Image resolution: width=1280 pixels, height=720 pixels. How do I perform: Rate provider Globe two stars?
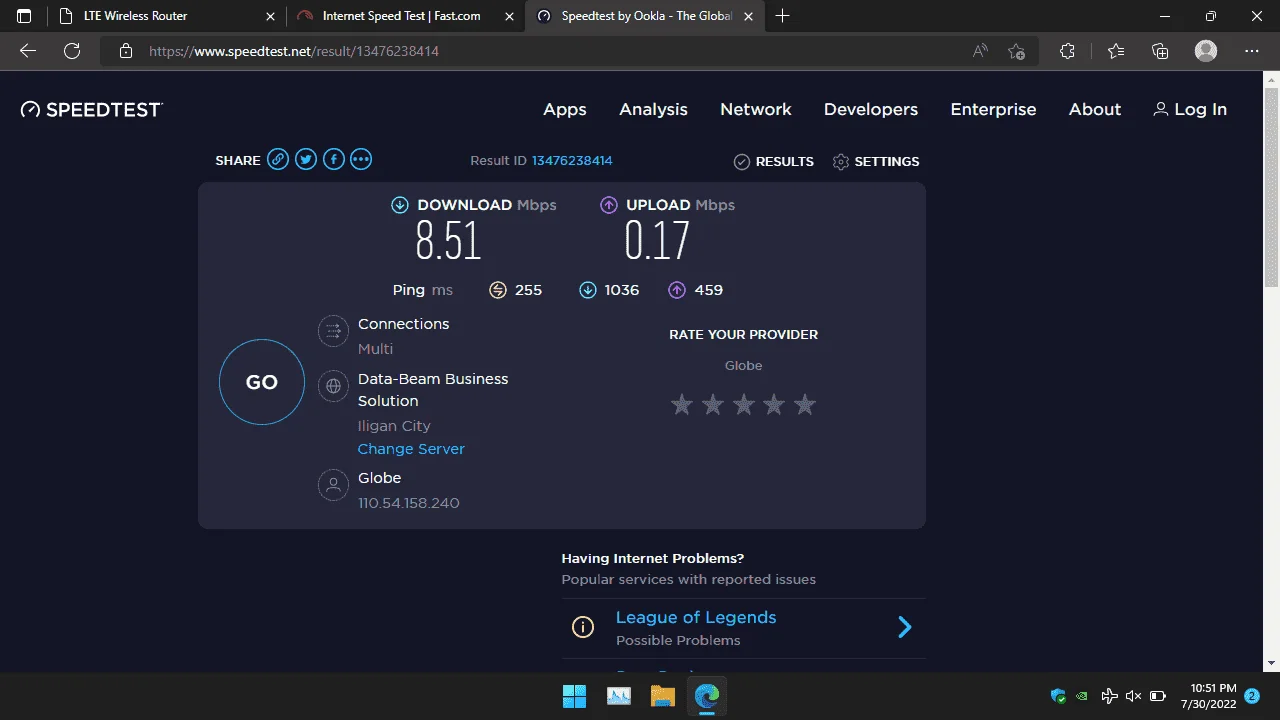click(x=713, y=404)
